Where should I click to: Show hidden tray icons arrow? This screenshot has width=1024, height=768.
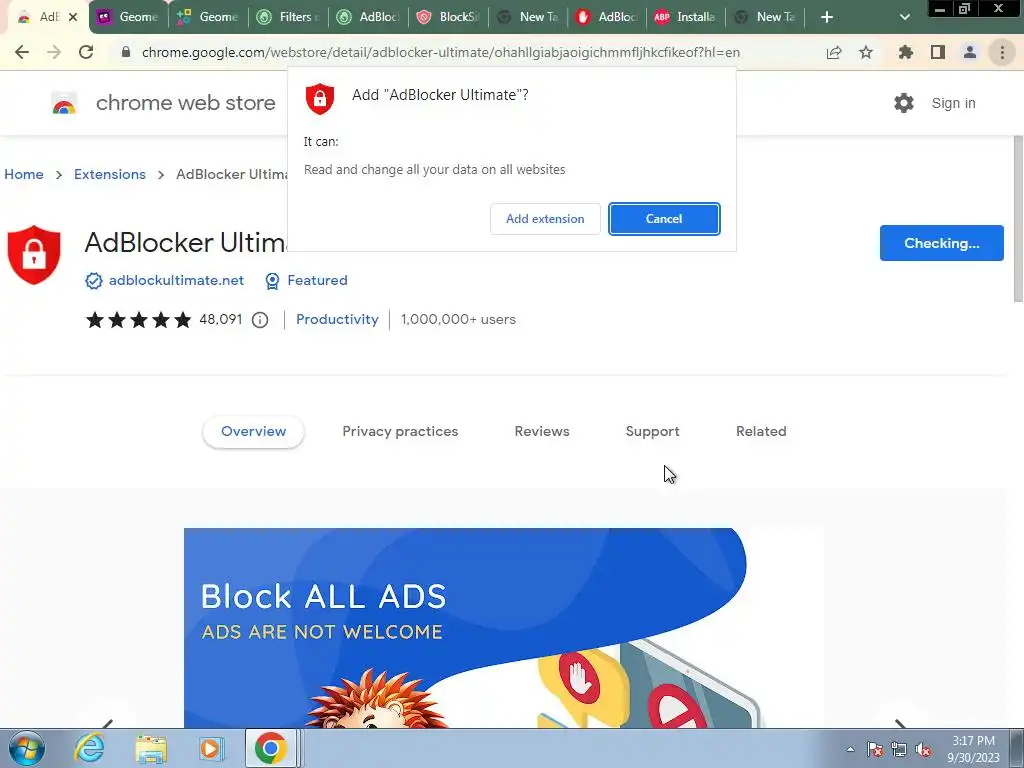pyautogui.click(x=850, y=750)
